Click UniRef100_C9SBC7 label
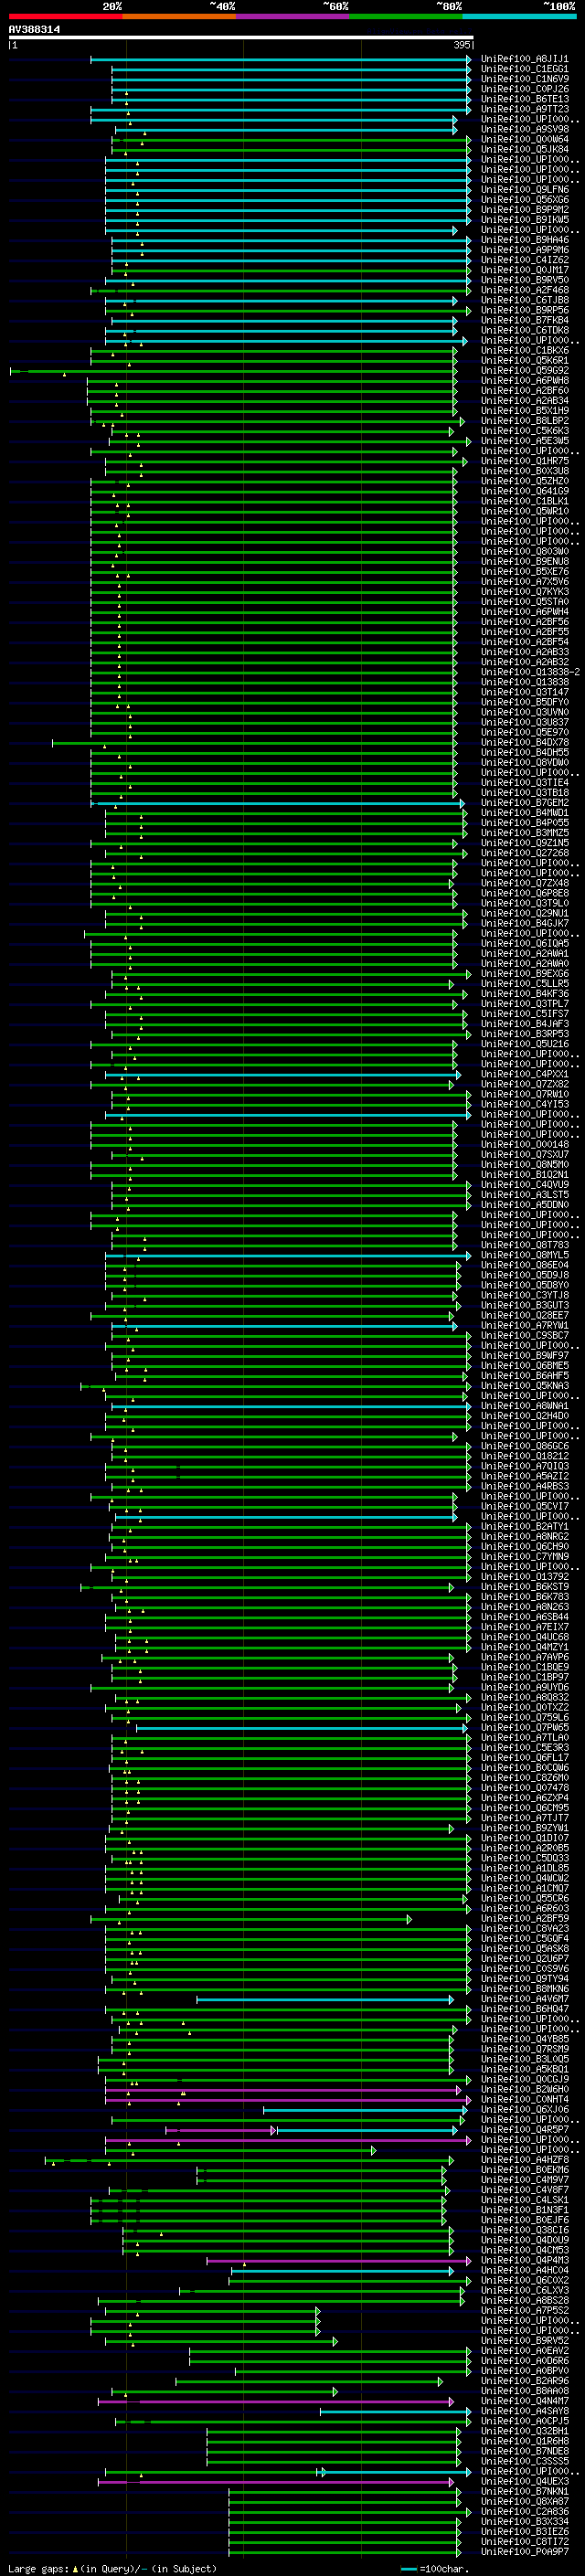Image resolution: width=585 pixels, height=2576 pixels. pyautogui.click(x=524, y=1335)
